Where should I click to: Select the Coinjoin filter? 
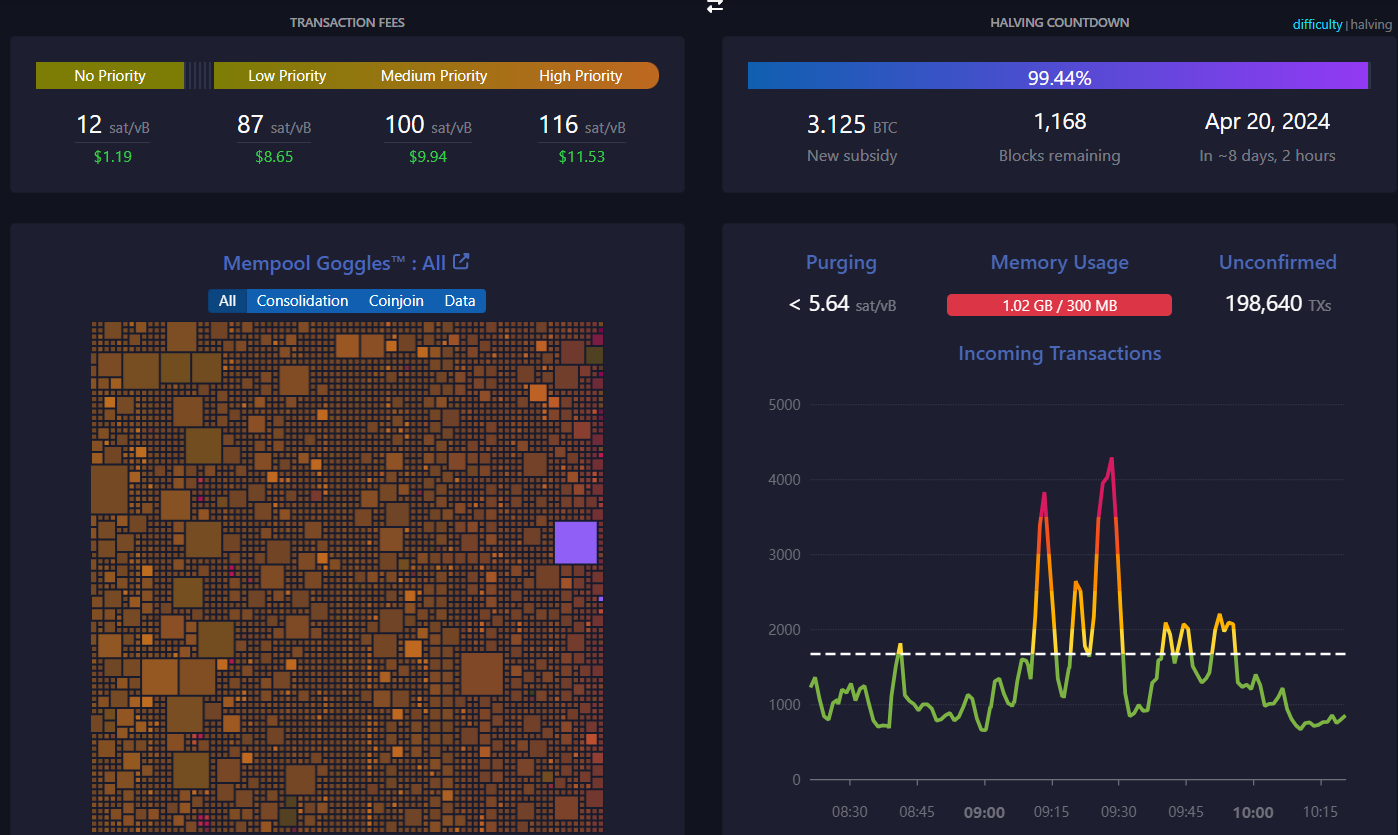click(x=396, y=301)
